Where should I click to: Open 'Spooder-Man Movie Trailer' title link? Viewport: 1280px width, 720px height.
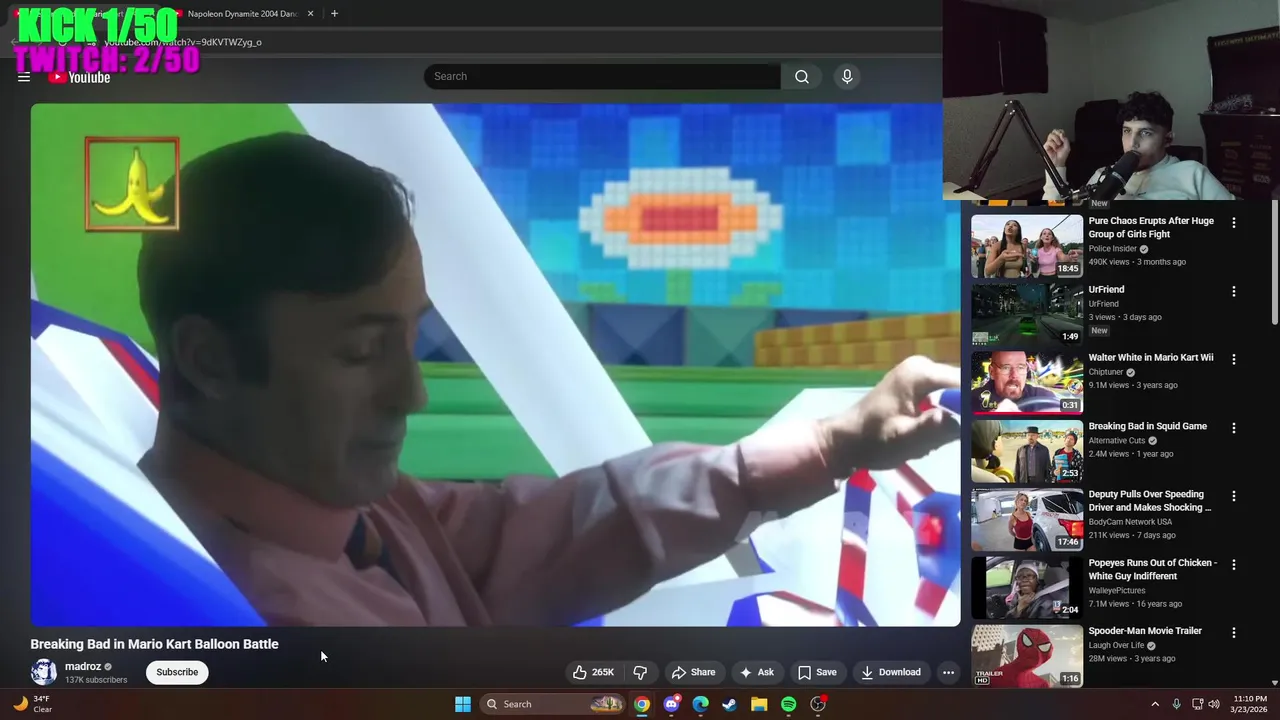coord(1145,631)
